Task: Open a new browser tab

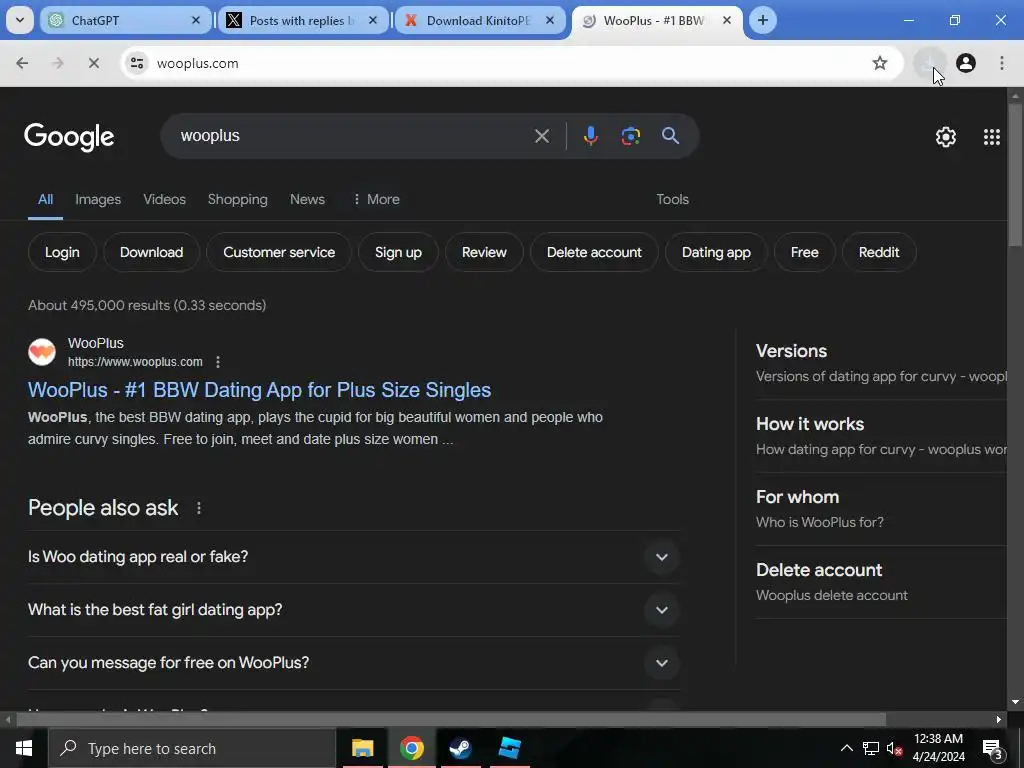Action: coord(763,20)
